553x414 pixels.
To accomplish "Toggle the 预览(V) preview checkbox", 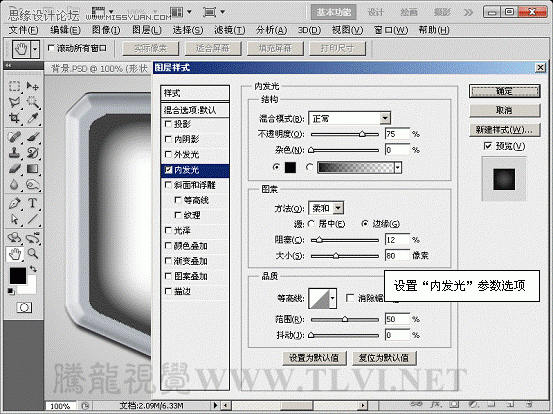I will (488, 146).
